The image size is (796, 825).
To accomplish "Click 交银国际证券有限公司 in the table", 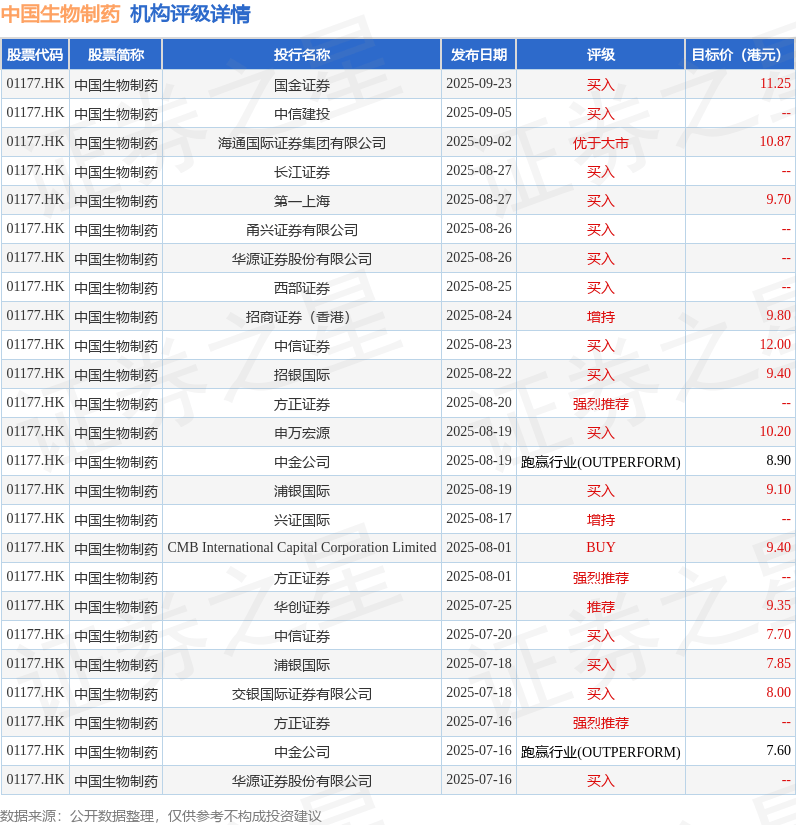I will [301, 694].
